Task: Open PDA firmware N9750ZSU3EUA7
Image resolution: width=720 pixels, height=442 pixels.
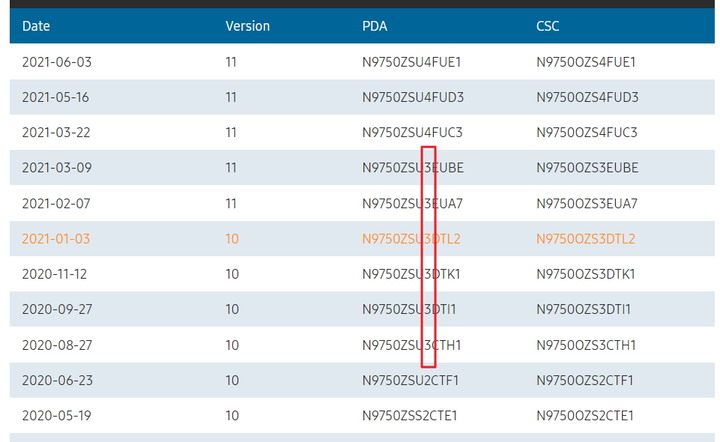Action: (412, 203)
